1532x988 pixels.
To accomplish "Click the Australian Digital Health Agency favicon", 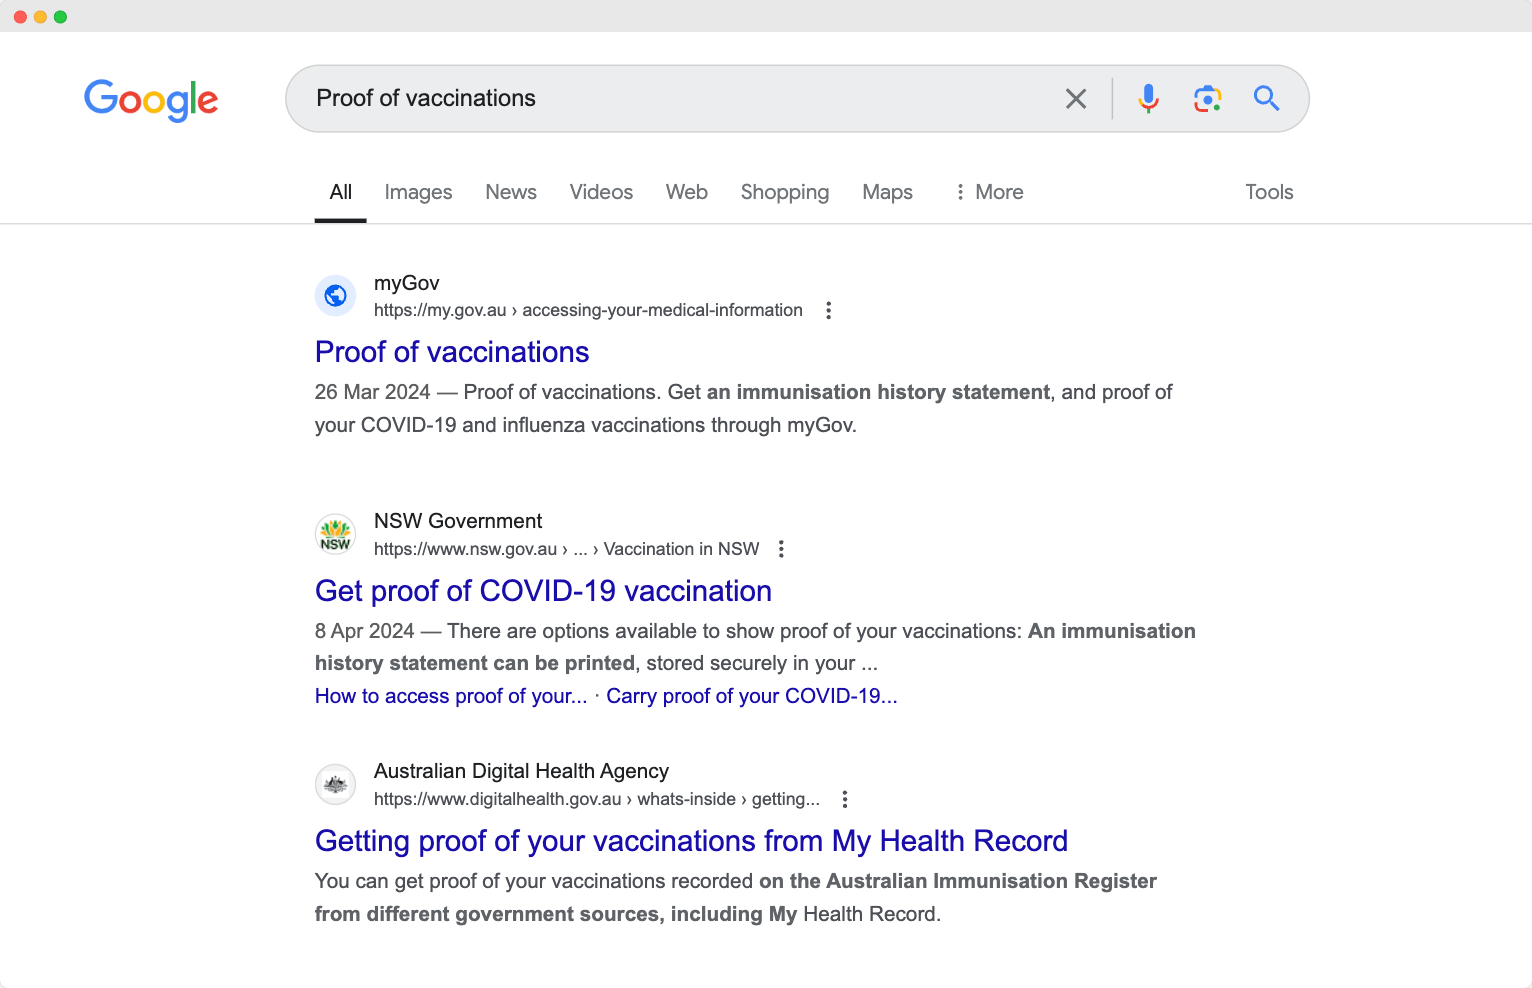I will tap(335, 784).
